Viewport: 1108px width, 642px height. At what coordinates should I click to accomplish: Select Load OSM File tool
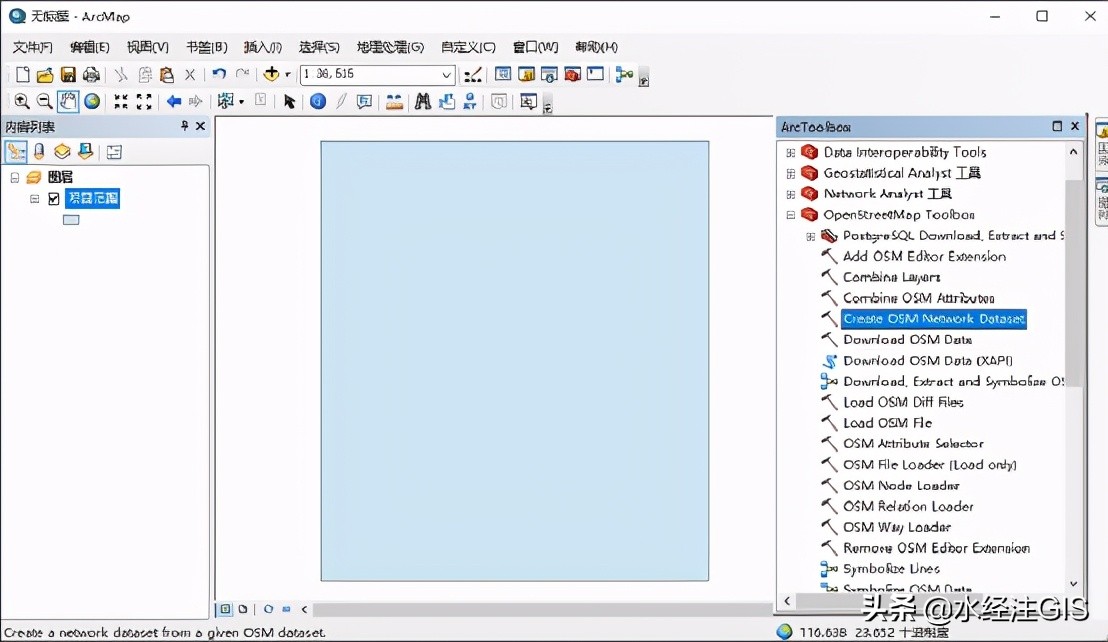pos(888,423)
